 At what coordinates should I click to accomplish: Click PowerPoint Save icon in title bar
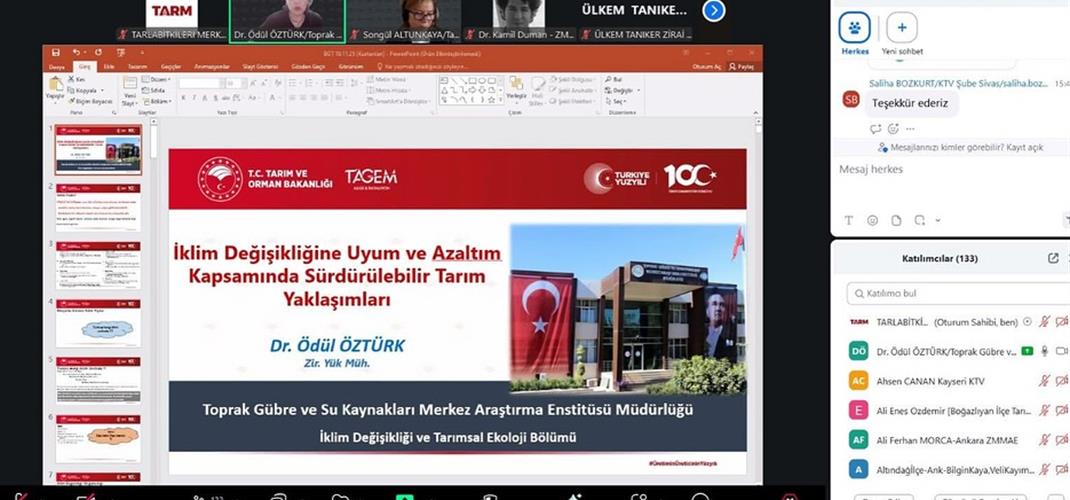click(56, 53)
